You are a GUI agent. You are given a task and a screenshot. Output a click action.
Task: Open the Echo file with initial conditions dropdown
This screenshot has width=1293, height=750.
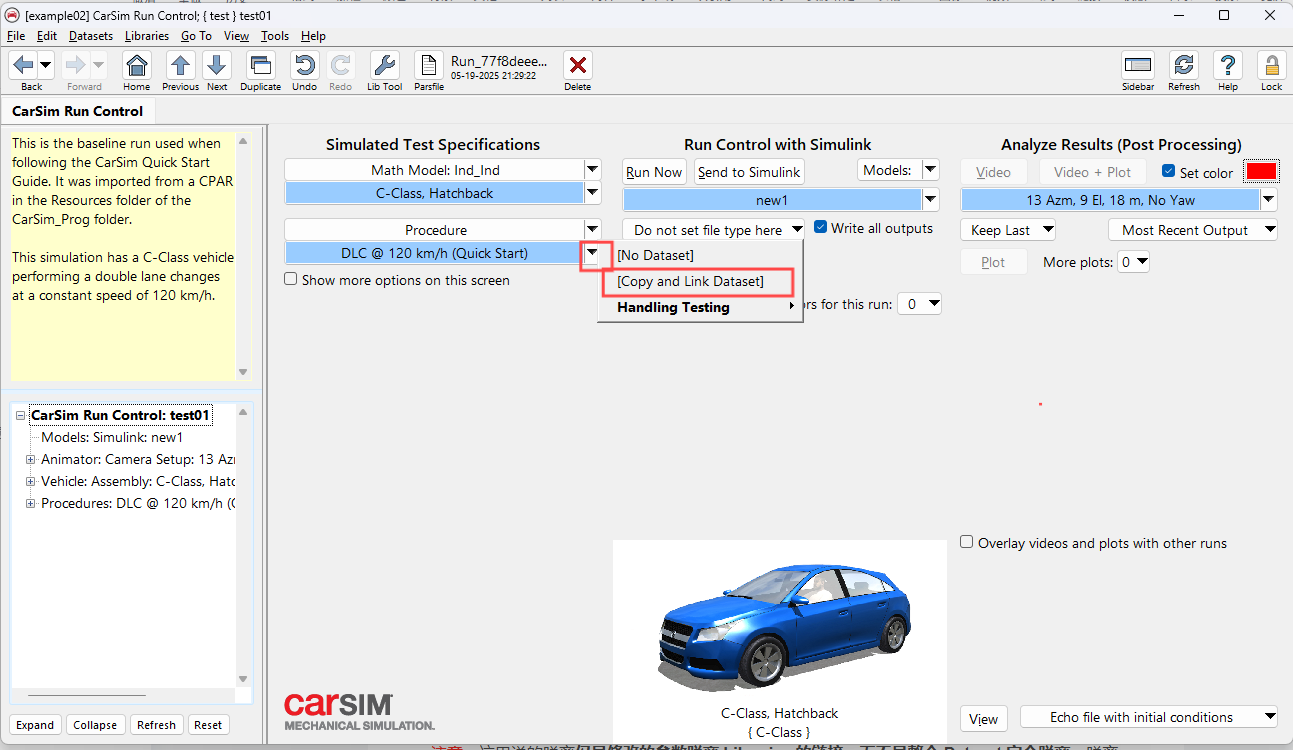pos(1149,717)
